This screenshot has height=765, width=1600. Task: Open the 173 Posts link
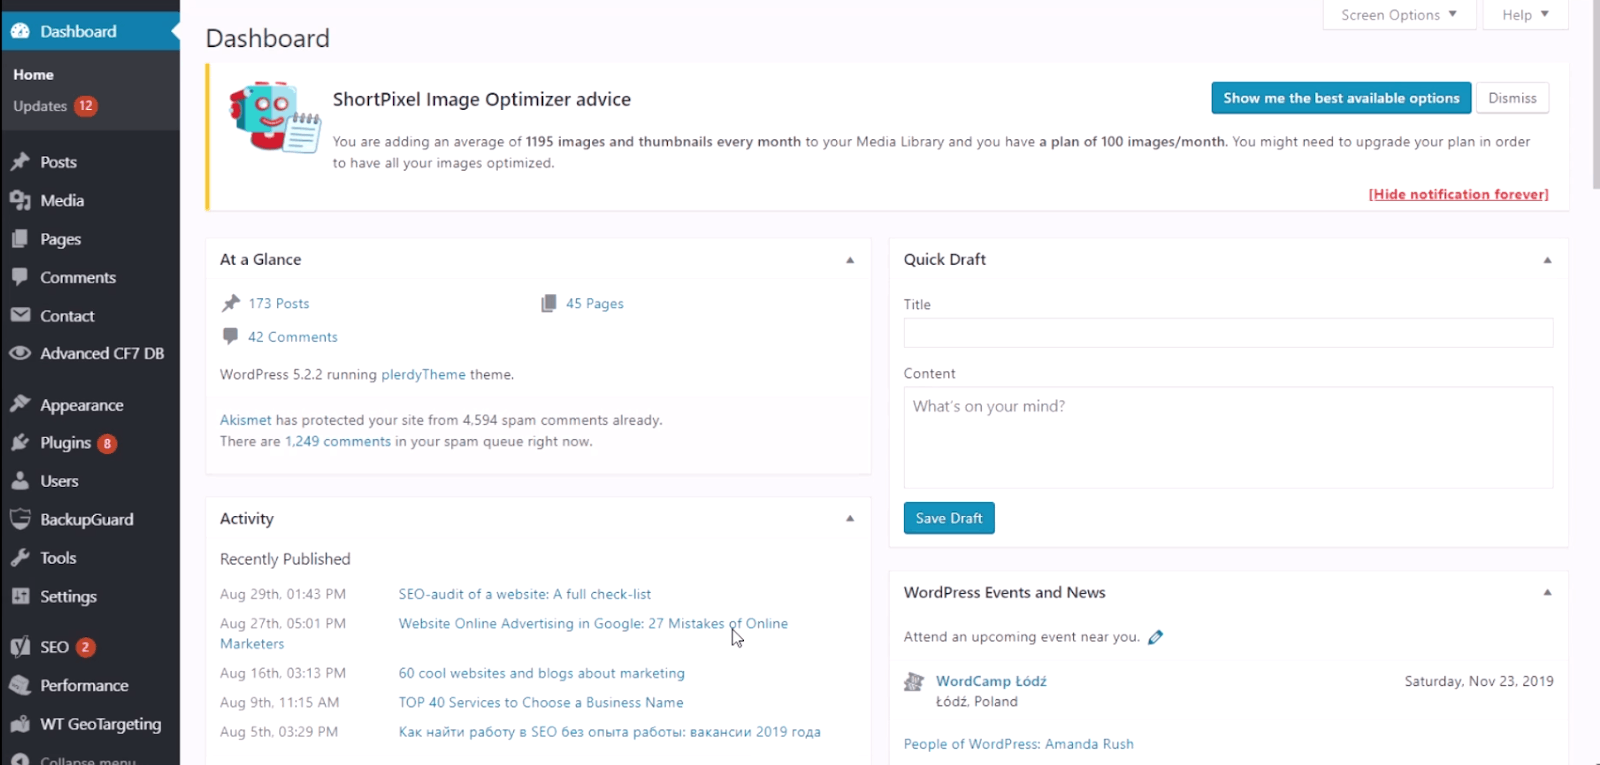pyautogui.click(x=279, y=303)
